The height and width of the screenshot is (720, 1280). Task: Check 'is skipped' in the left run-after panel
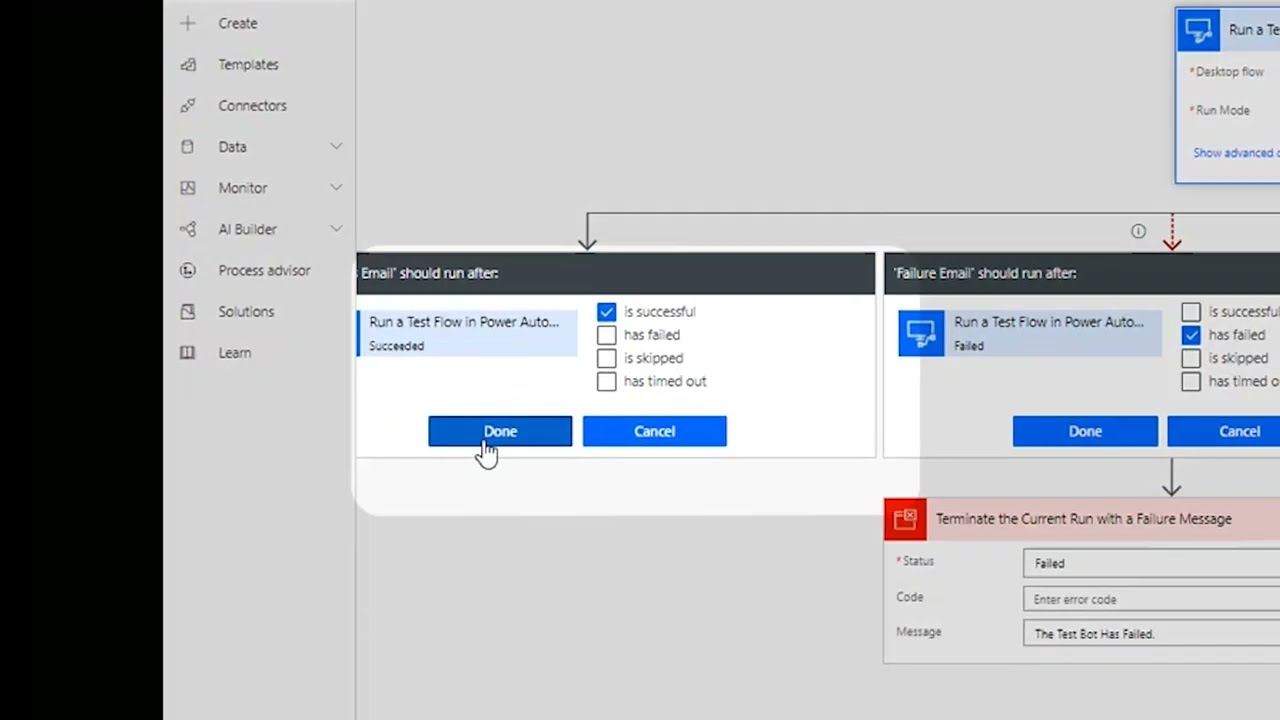point(606,358)
